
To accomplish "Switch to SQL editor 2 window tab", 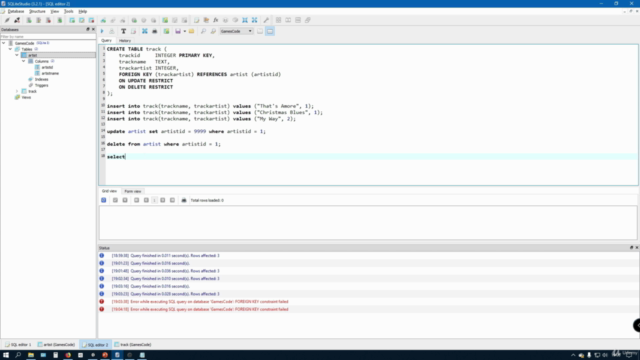I will (x=96, y=344).
